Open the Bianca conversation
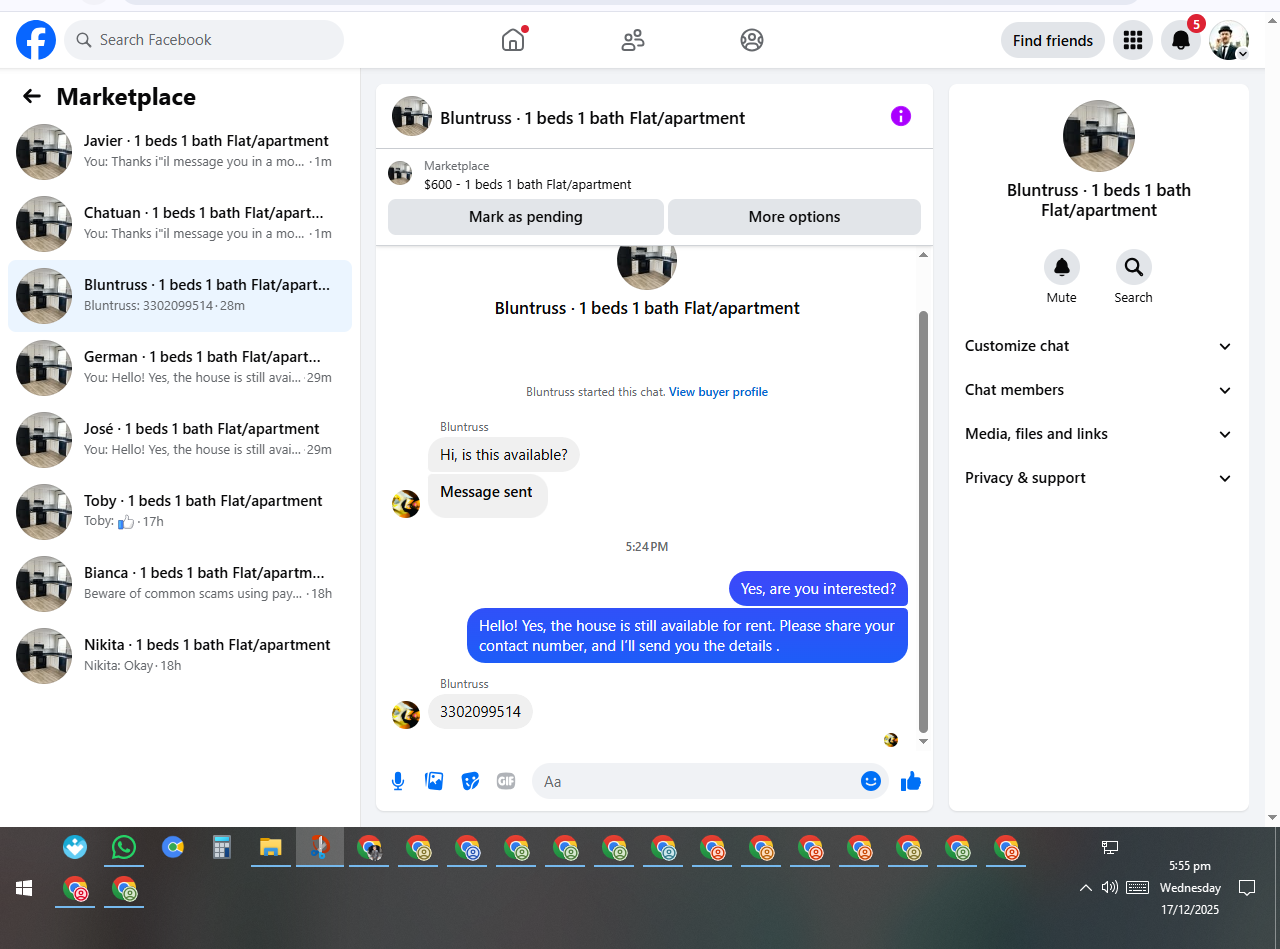 tap(180, 584)
